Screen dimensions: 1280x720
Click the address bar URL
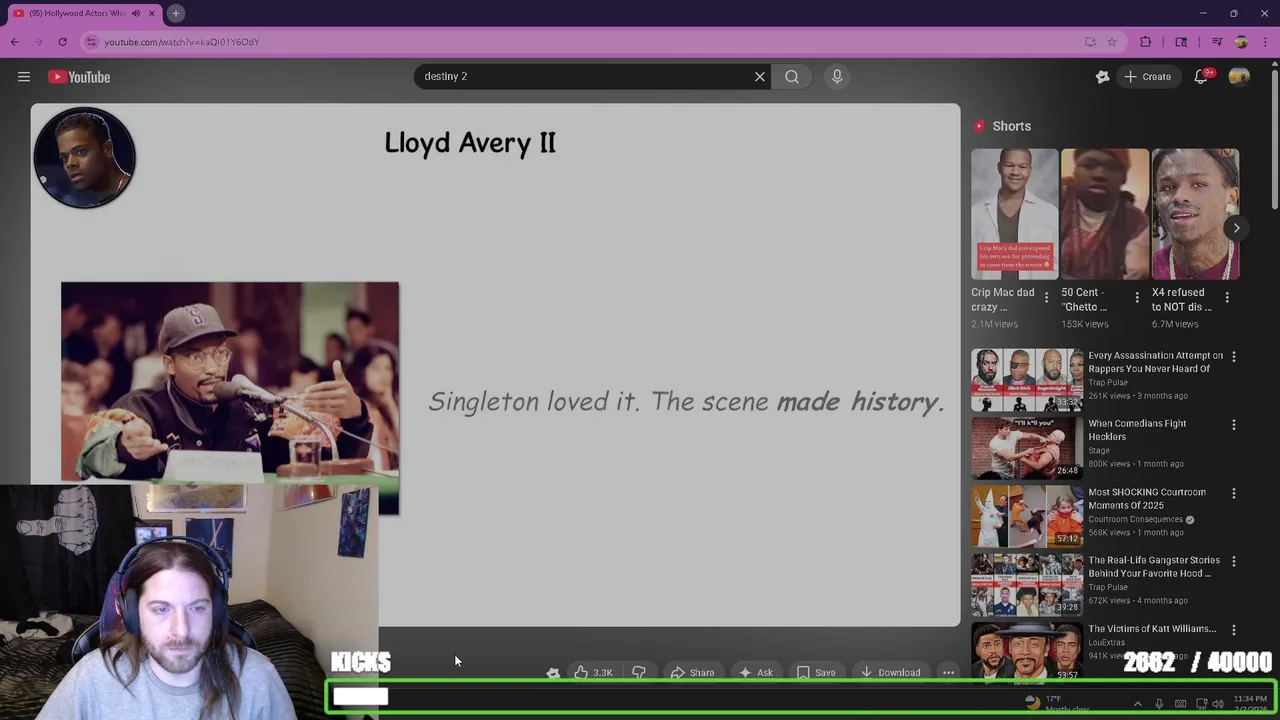tap(181, 42)
